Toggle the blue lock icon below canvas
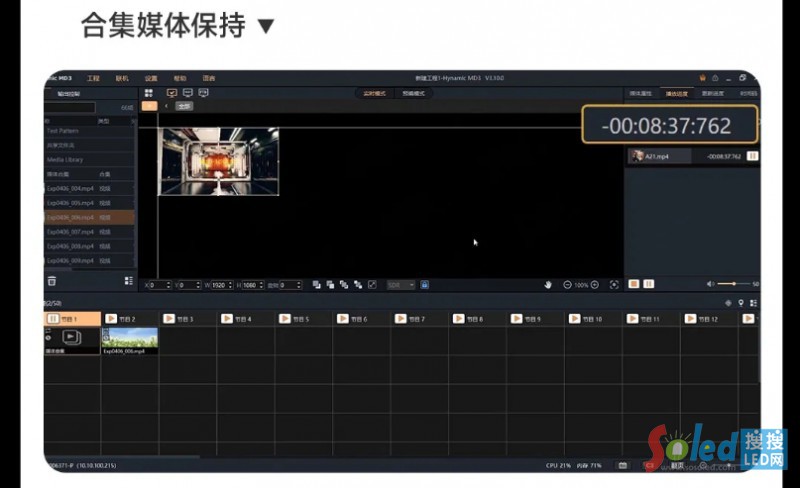The width and height of the screenshot is (800, 488). (x=424, y=285)
